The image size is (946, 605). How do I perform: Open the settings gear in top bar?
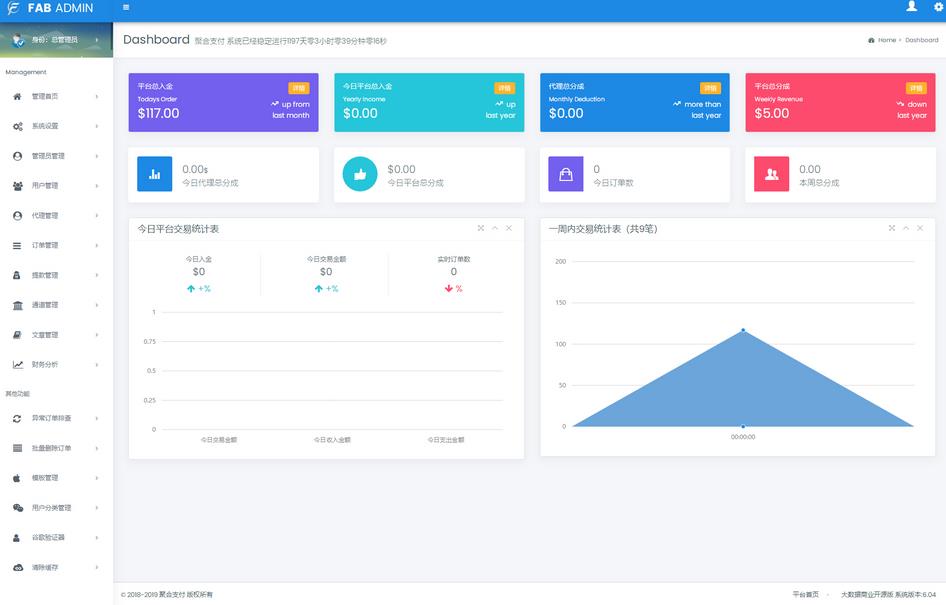pos(939,7)
